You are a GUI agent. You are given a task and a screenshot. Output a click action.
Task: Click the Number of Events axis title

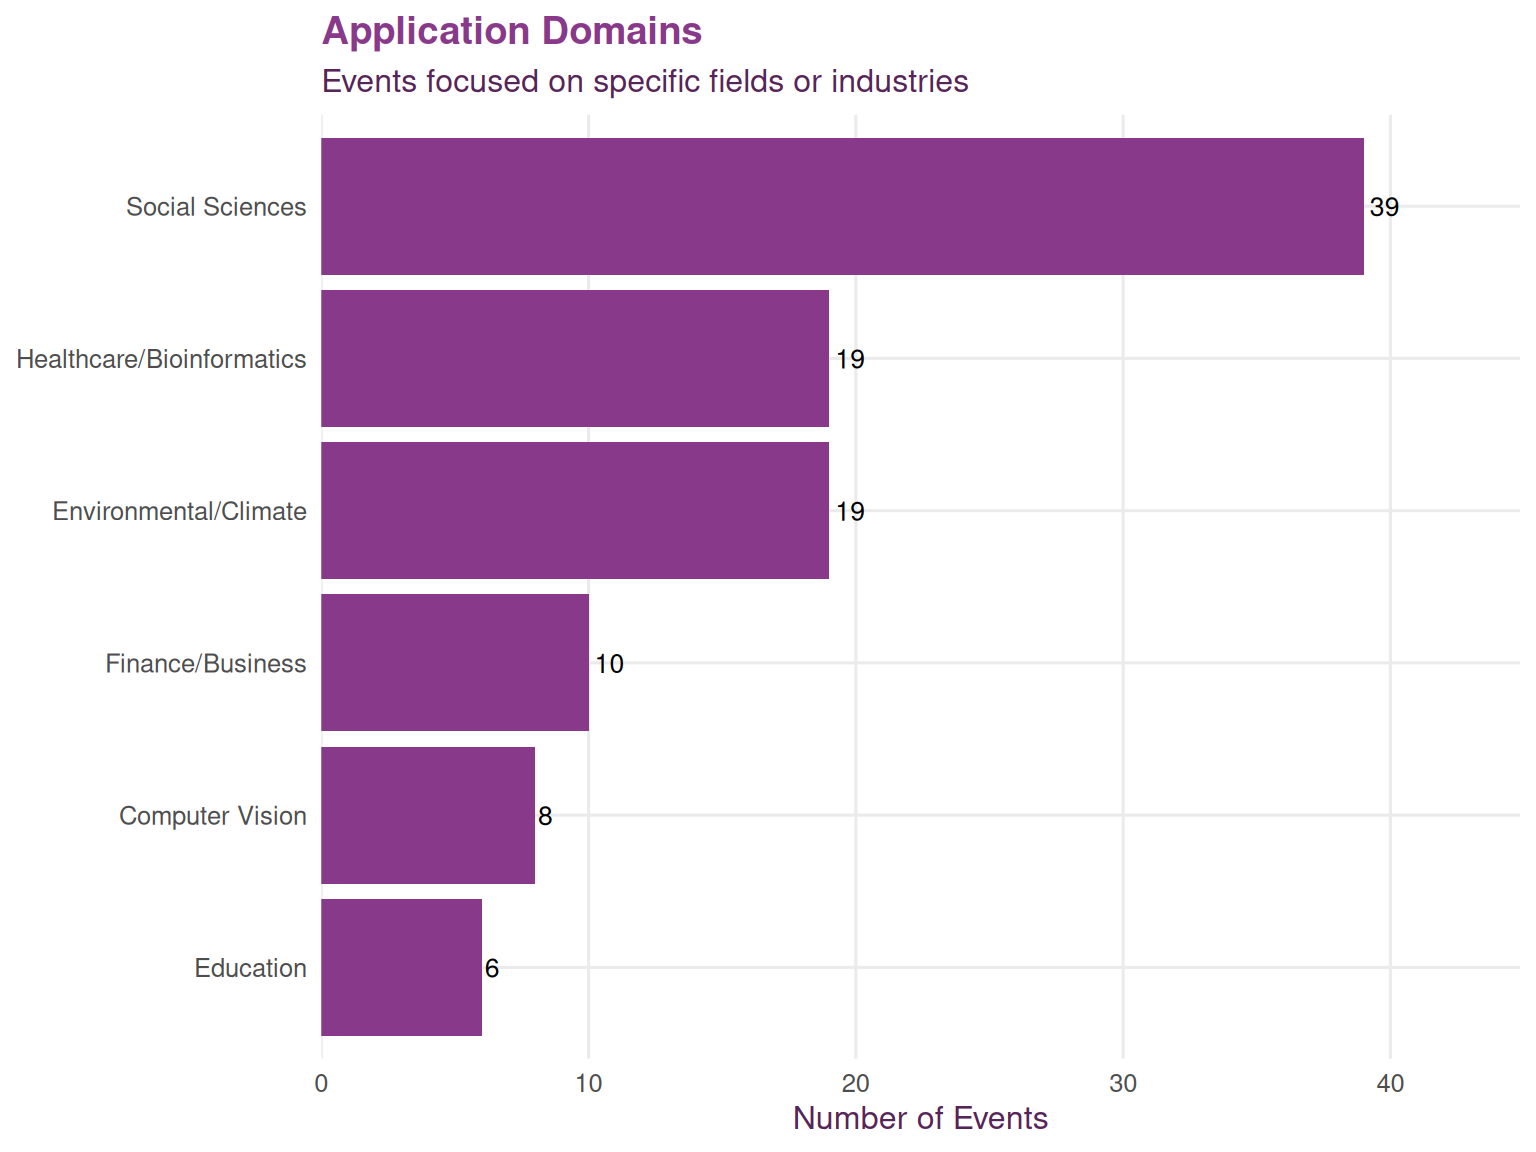pos(920,1118)
